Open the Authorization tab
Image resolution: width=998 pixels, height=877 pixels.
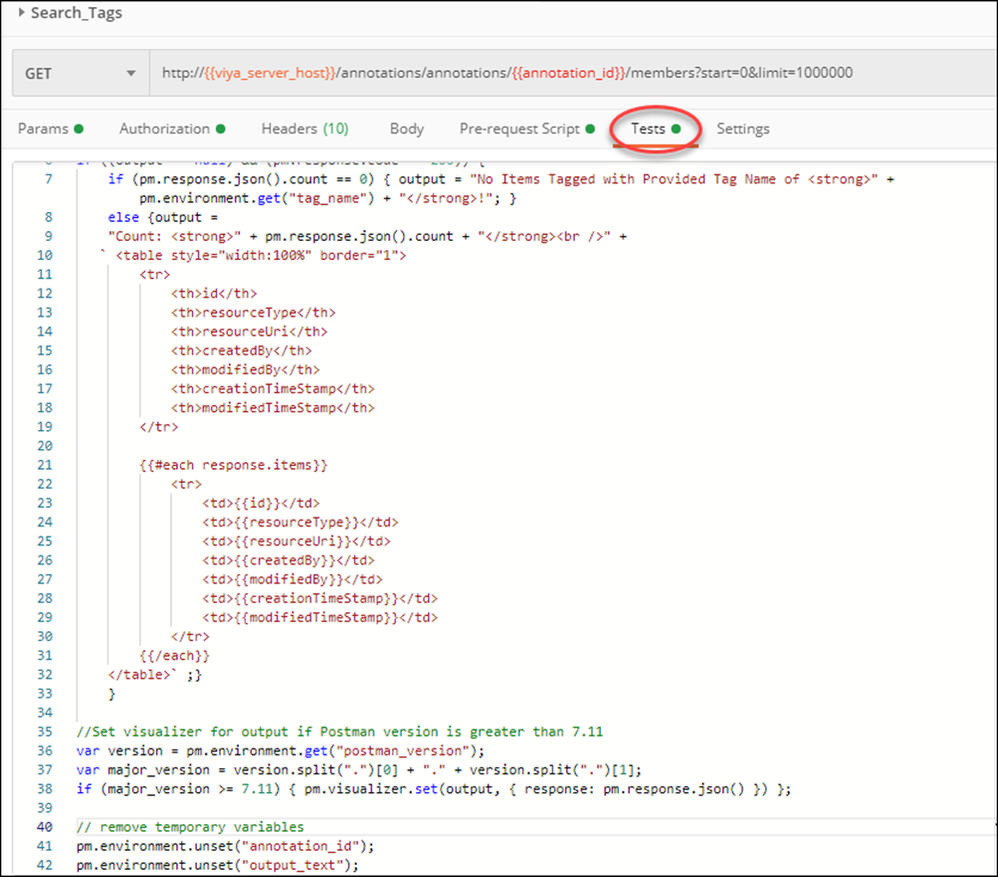point(172,129)
